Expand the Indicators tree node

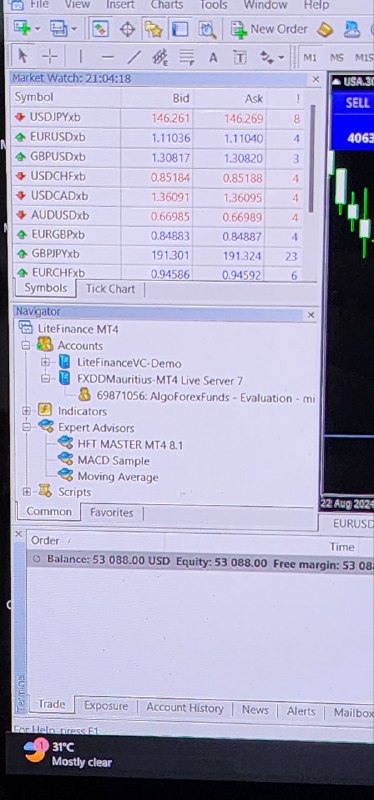26,411
